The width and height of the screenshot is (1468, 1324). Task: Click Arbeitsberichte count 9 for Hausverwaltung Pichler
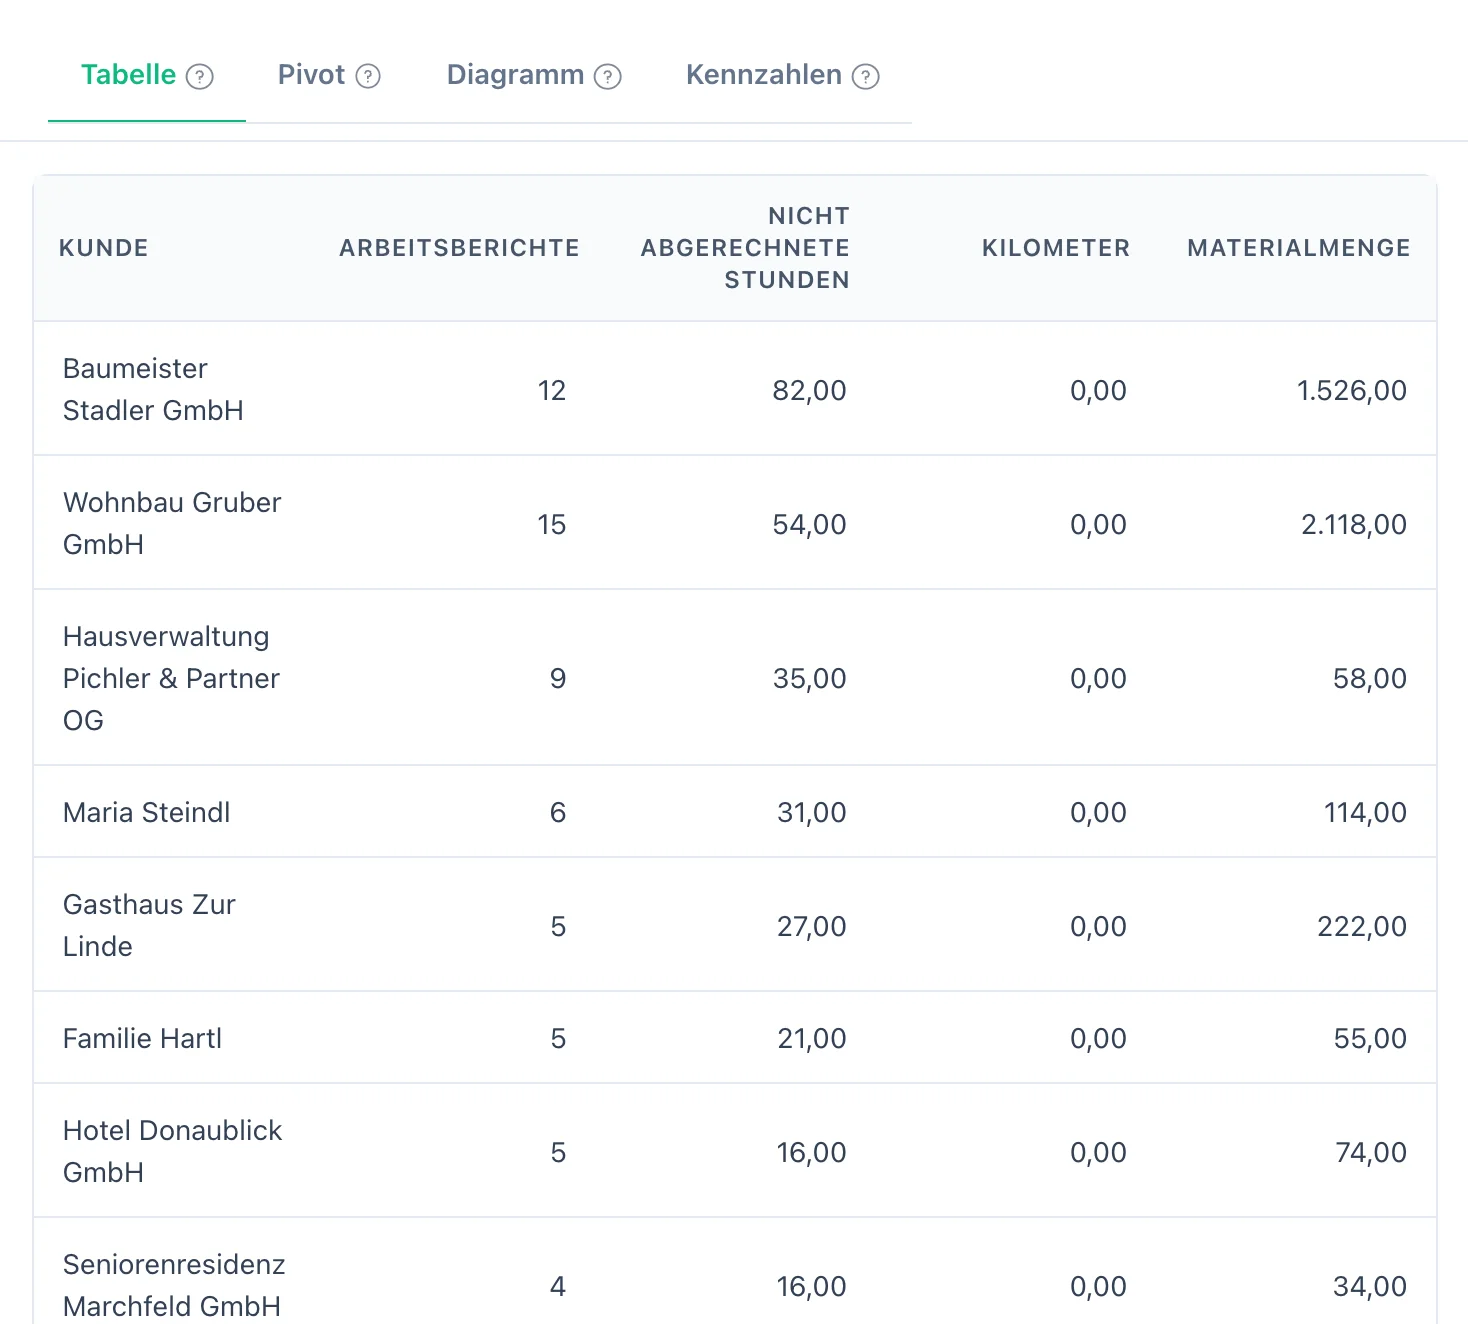(558, 678)
